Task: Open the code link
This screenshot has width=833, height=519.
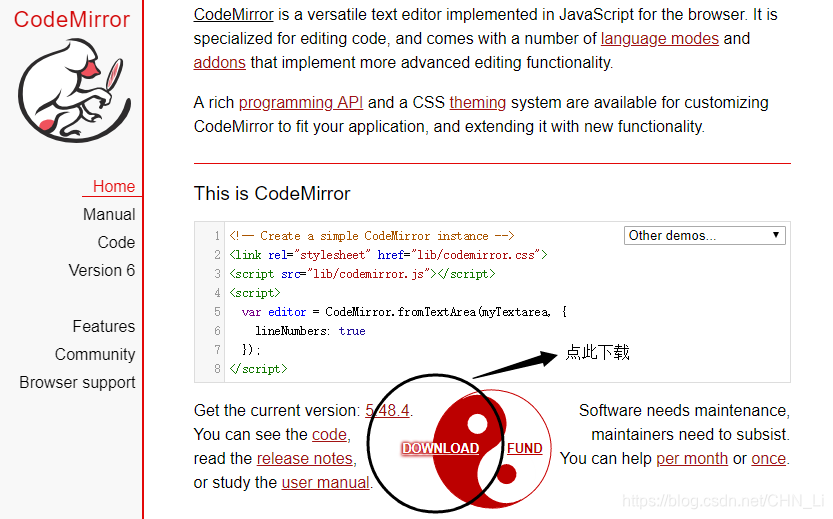Action: coord(329,435)
